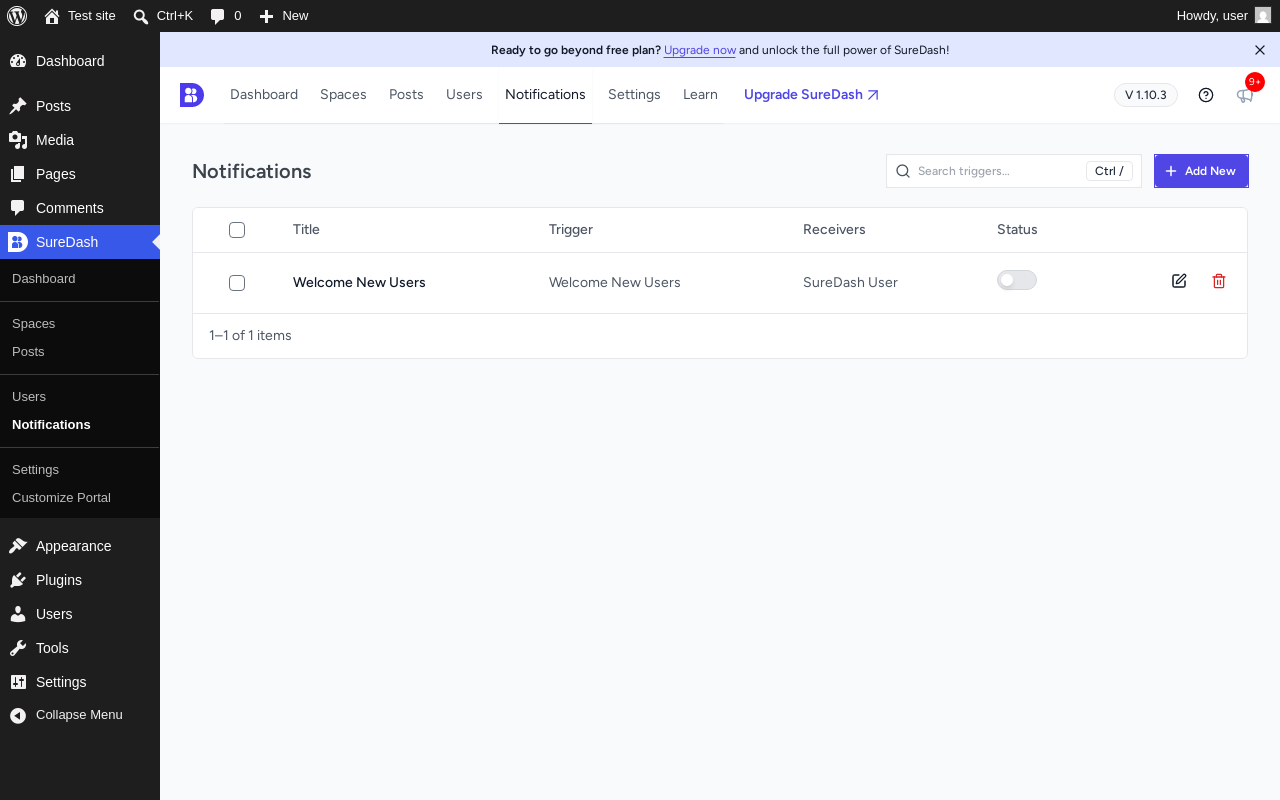Viewport: 1280px width, 800px height.
Task: Open the help question mark icon
Action: (1206, 95)
